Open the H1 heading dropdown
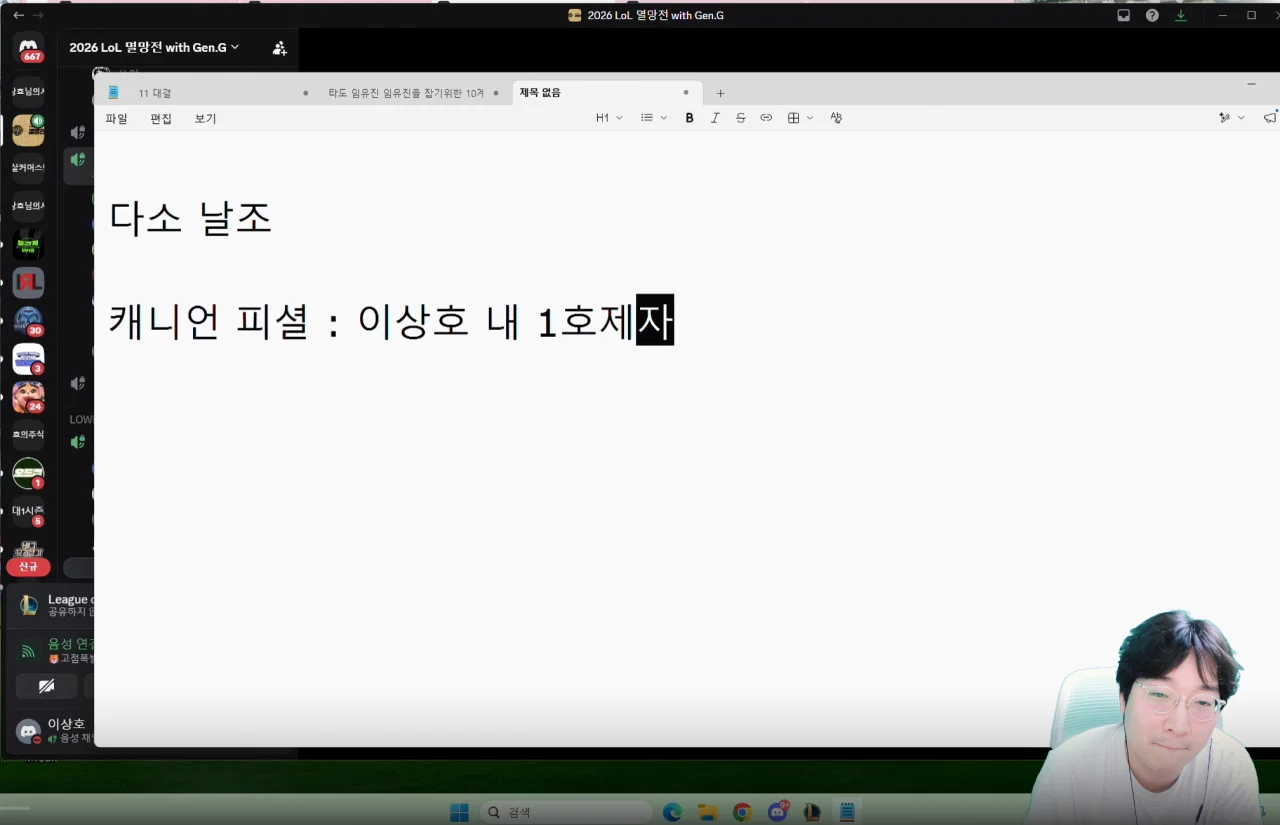The image size is (1280, 825). 609,118
